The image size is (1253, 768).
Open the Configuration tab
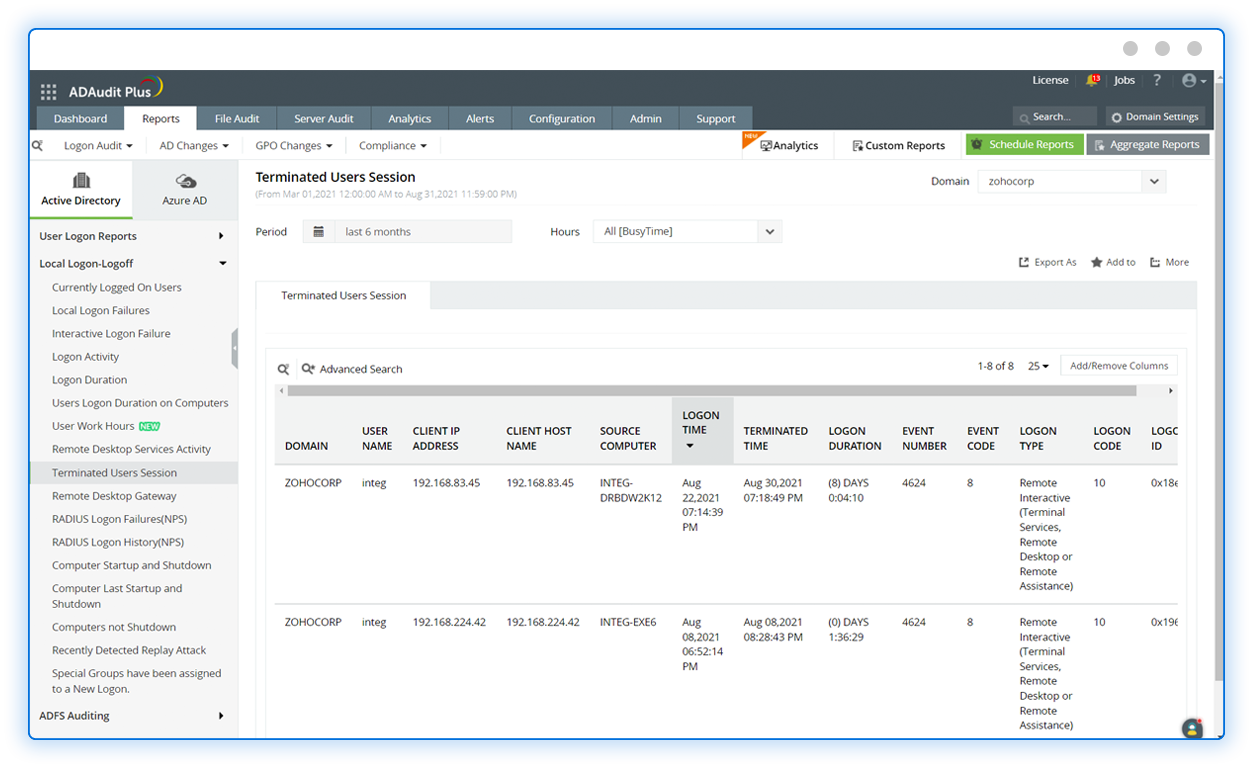click(562, 118)
